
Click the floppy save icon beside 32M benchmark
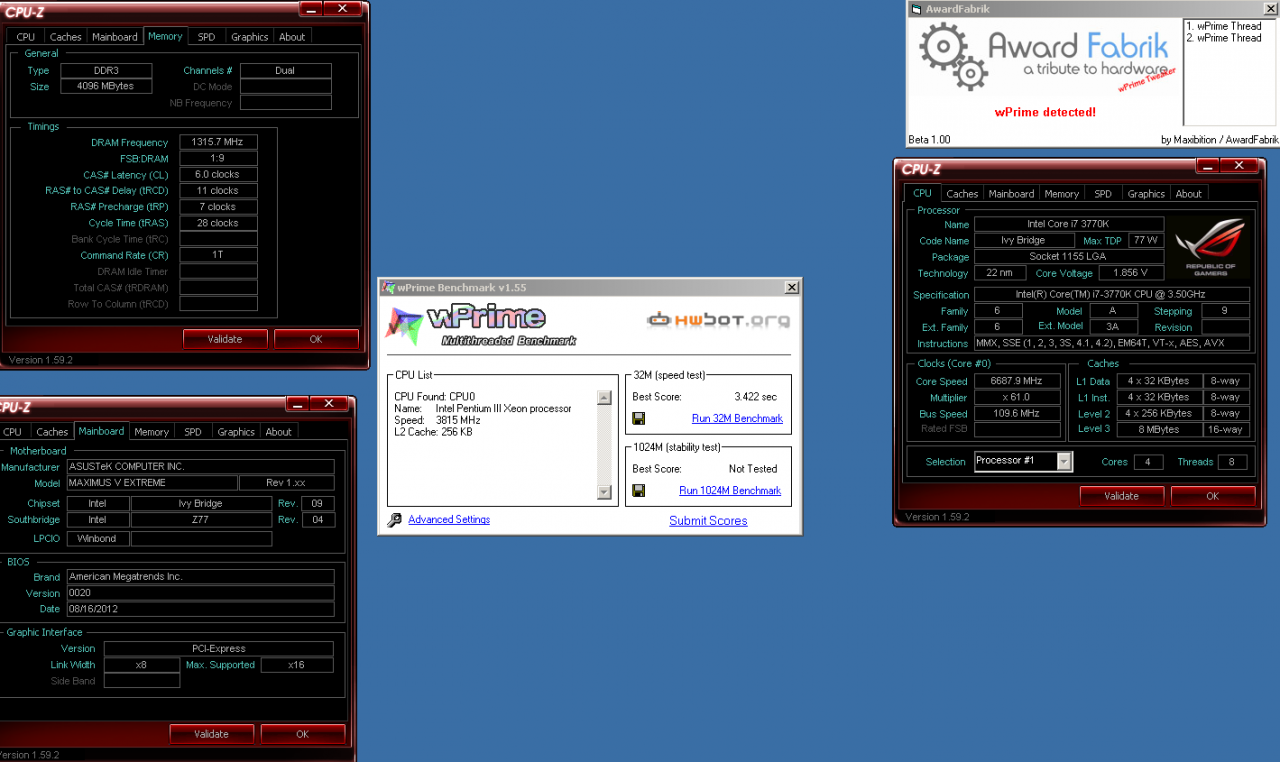[638, 419]
